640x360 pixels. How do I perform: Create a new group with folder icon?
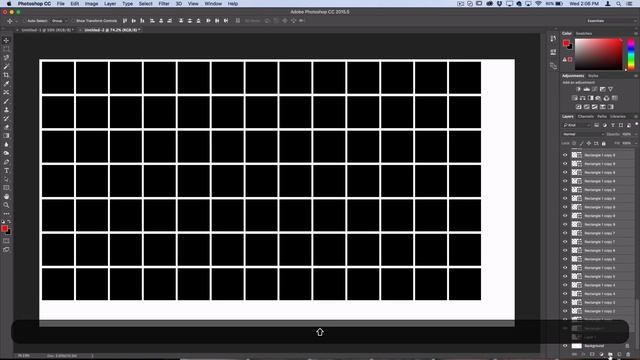tap(610, 354)
